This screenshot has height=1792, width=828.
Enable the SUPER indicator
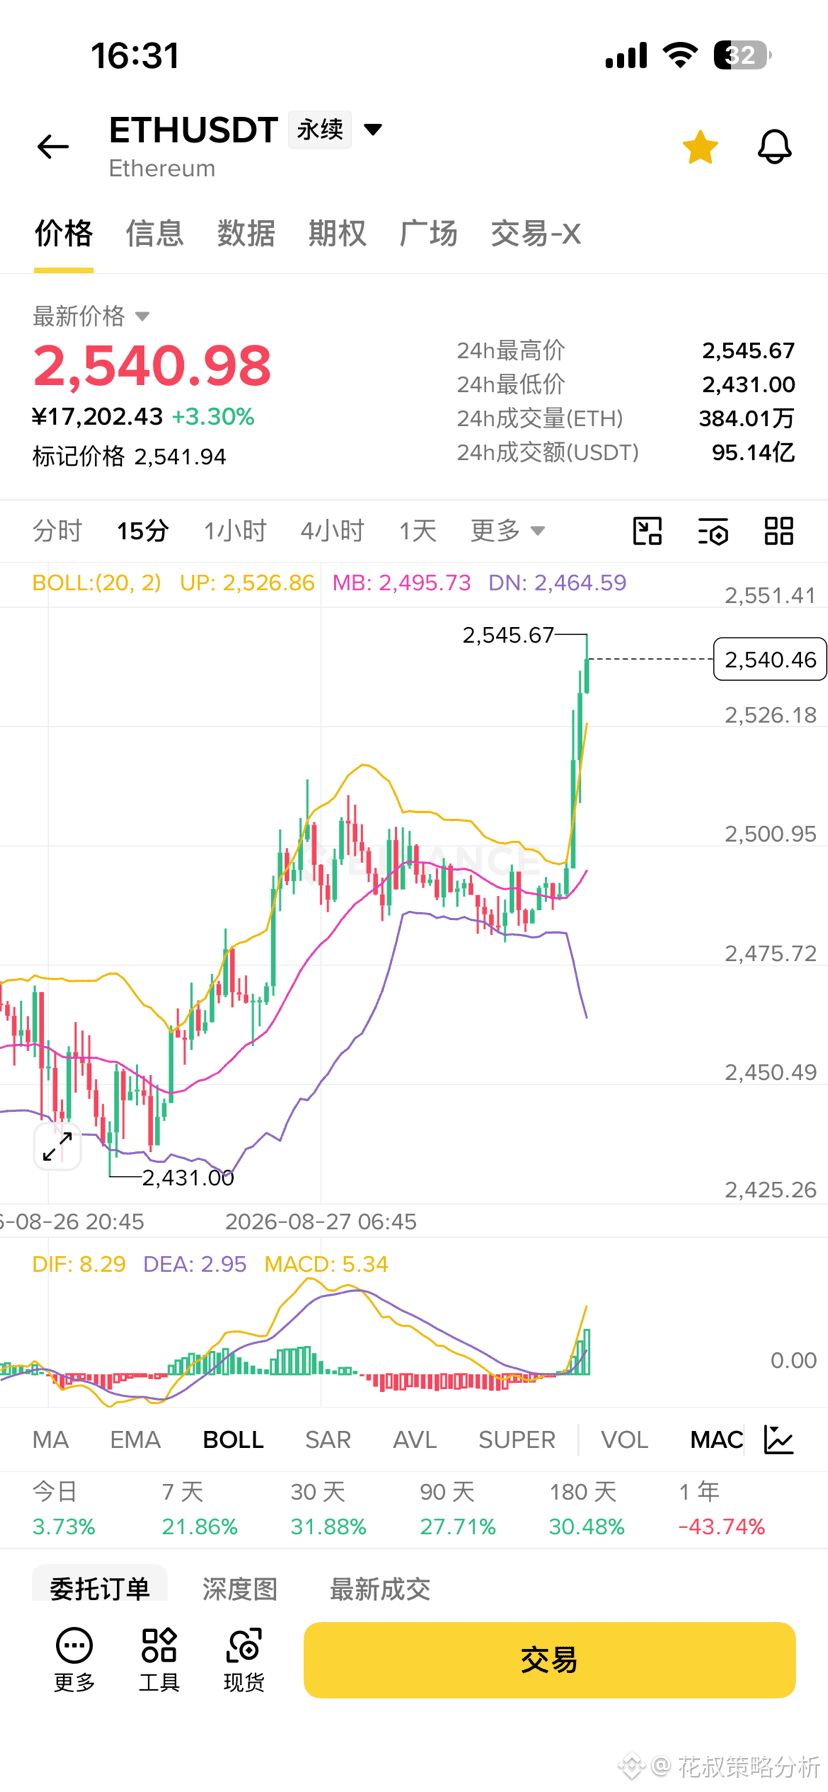(x=517, y=1440)
